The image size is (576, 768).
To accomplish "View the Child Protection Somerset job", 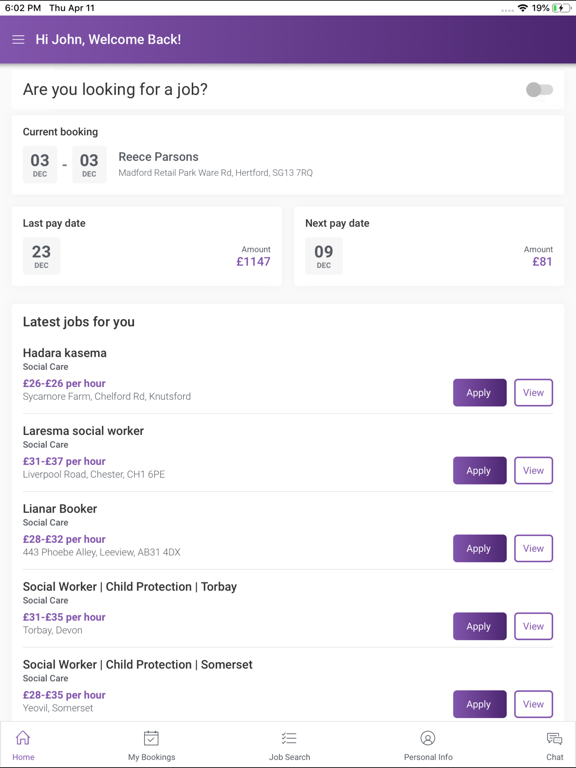I will (533, 704).
